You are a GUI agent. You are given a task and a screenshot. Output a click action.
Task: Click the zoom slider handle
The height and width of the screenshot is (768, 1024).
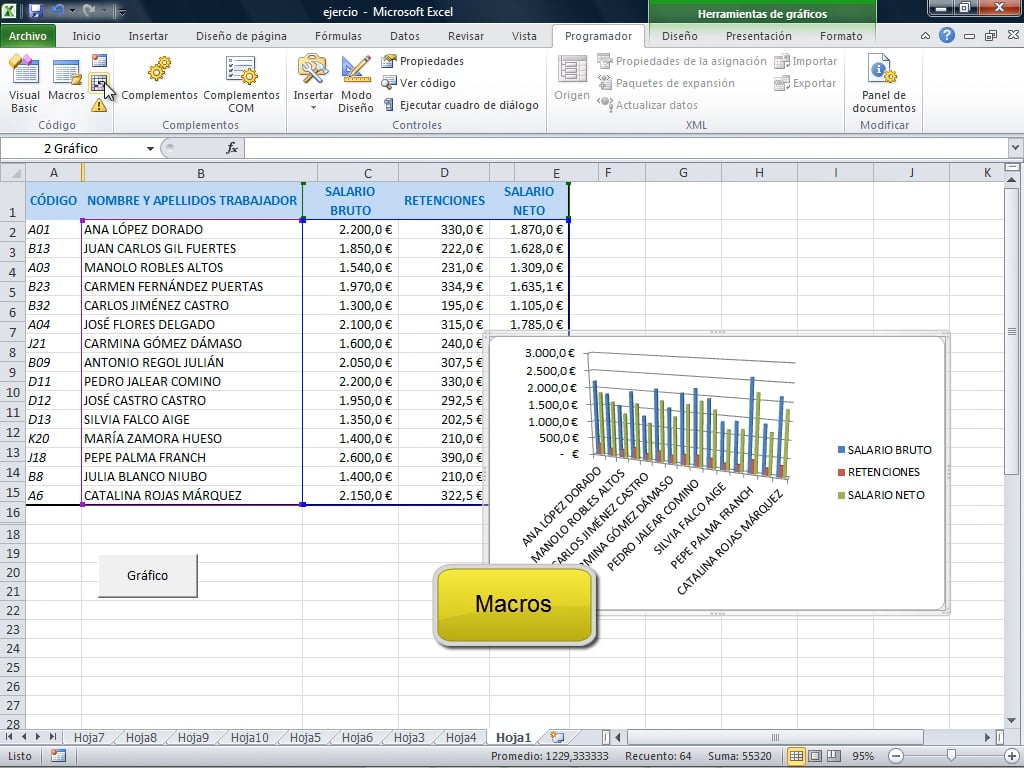tap(951, 756)
